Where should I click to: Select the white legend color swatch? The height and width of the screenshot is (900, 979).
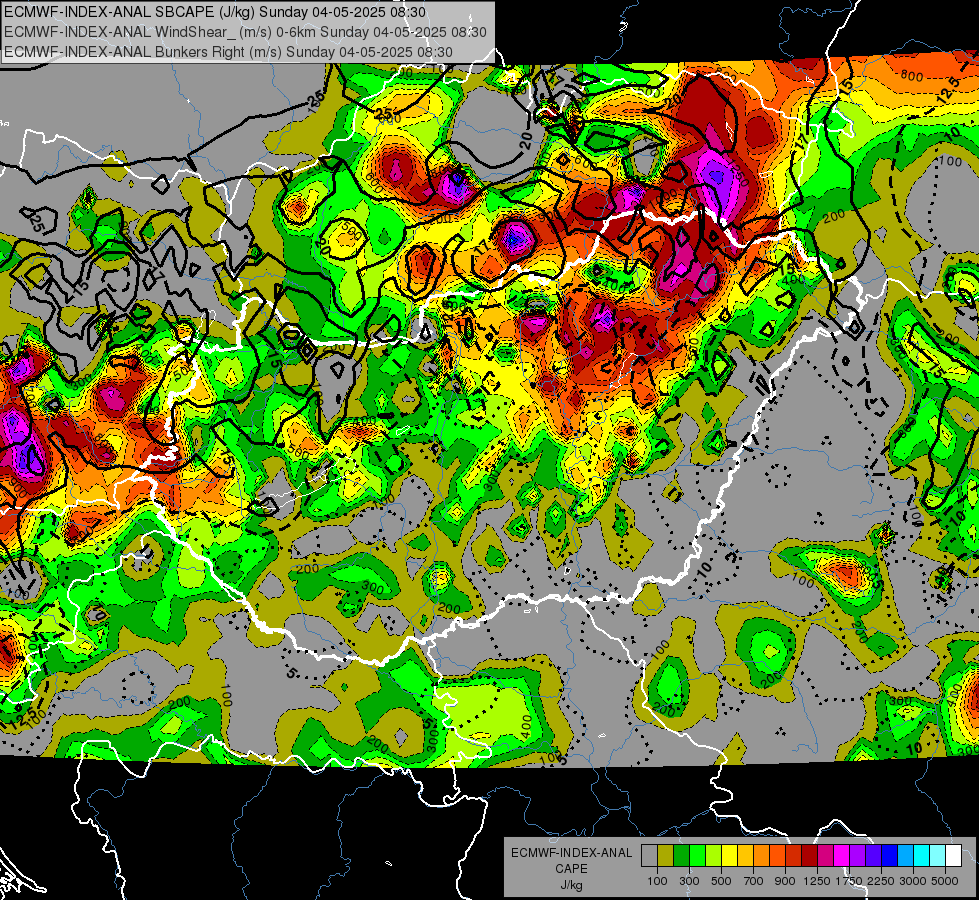coord(953,855)
